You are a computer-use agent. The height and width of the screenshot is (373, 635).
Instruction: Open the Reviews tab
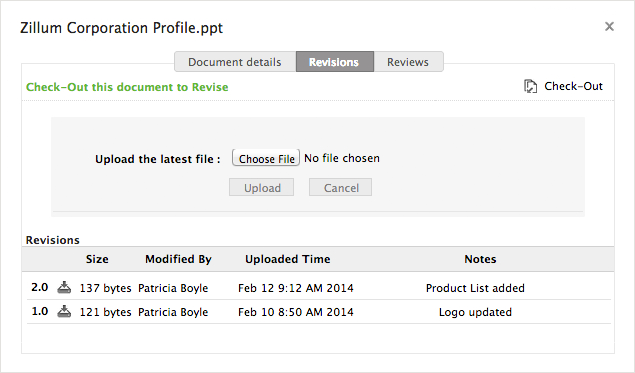point(408,62)
